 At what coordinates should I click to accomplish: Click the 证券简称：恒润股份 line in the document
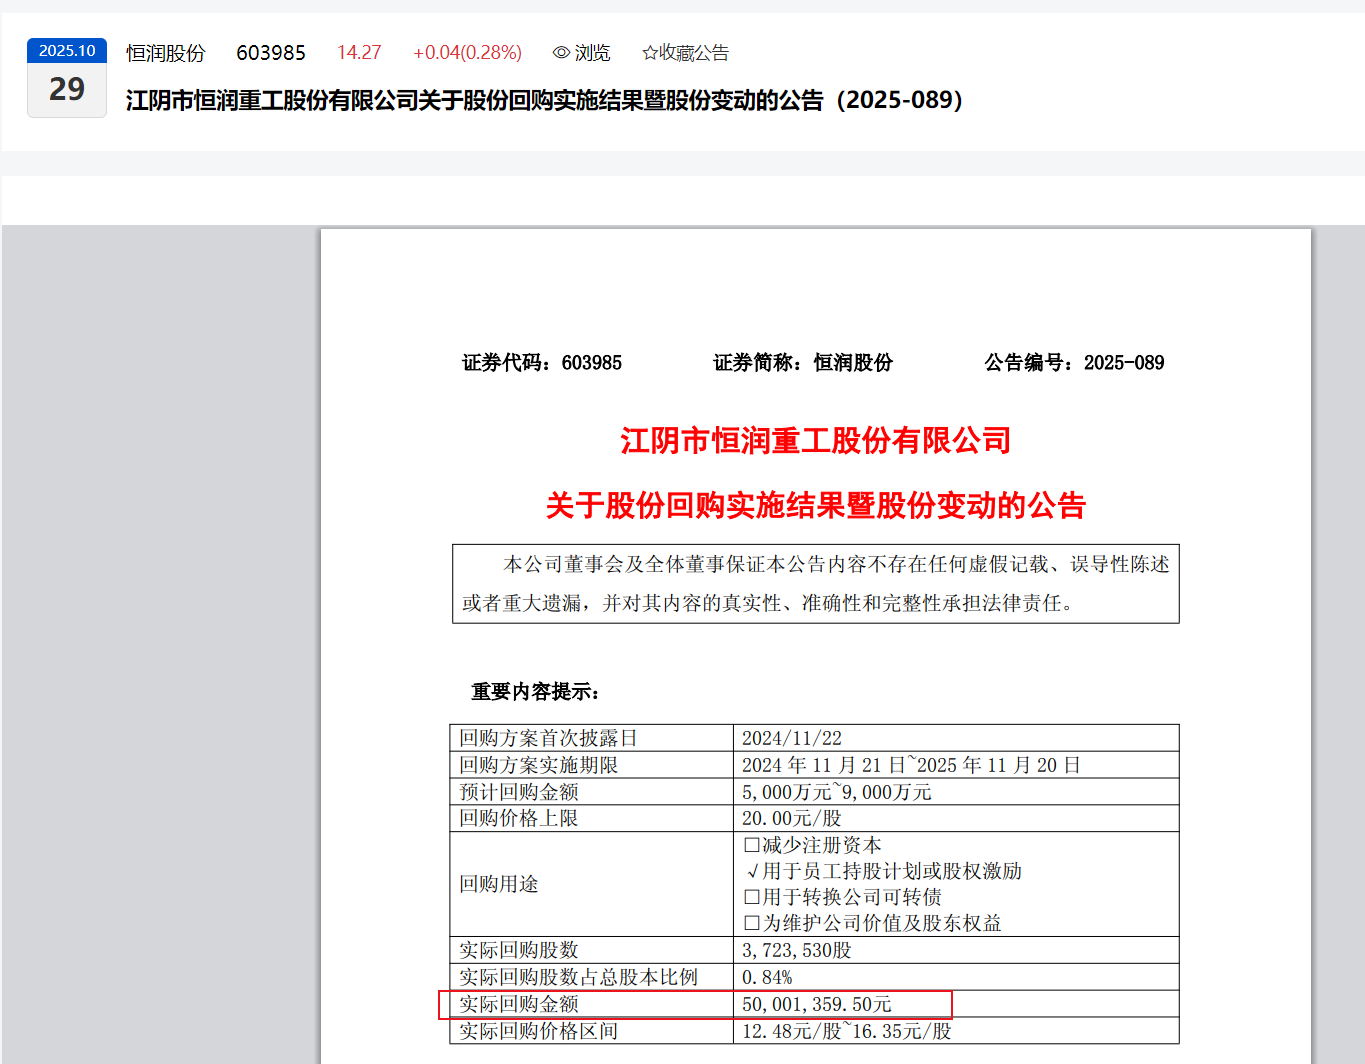(803, 363)
